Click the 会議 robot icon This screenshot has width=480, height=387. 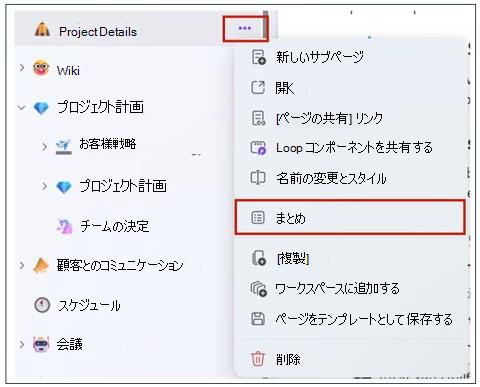click(x=41, y=344)
